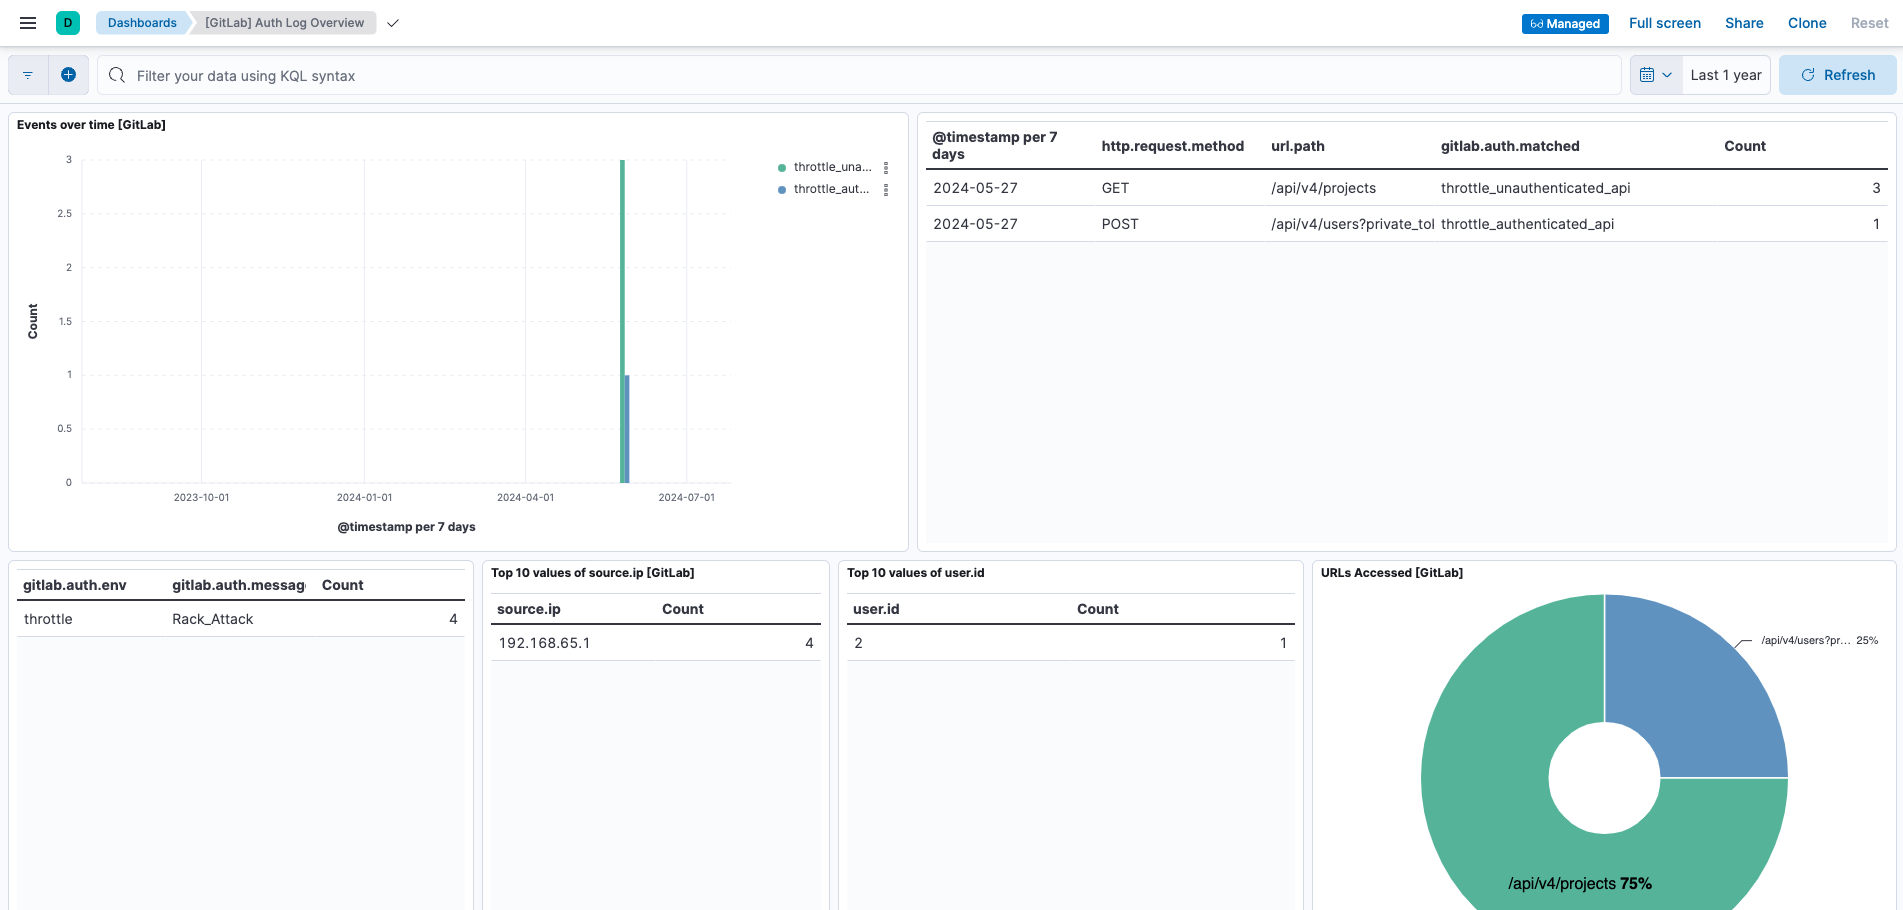This screenshot has height=910, width=1903.
Task: Click the green dot next to throttle_una legend
Action: (x=781, y=167)
